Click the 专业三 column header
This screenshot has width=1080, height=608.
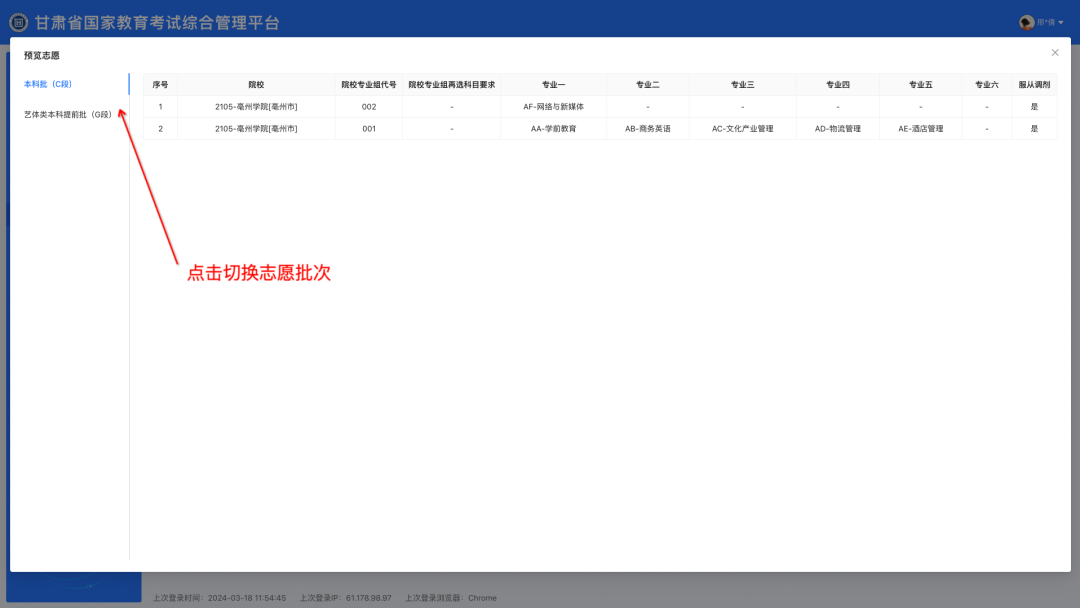click(x=742, y=84)
